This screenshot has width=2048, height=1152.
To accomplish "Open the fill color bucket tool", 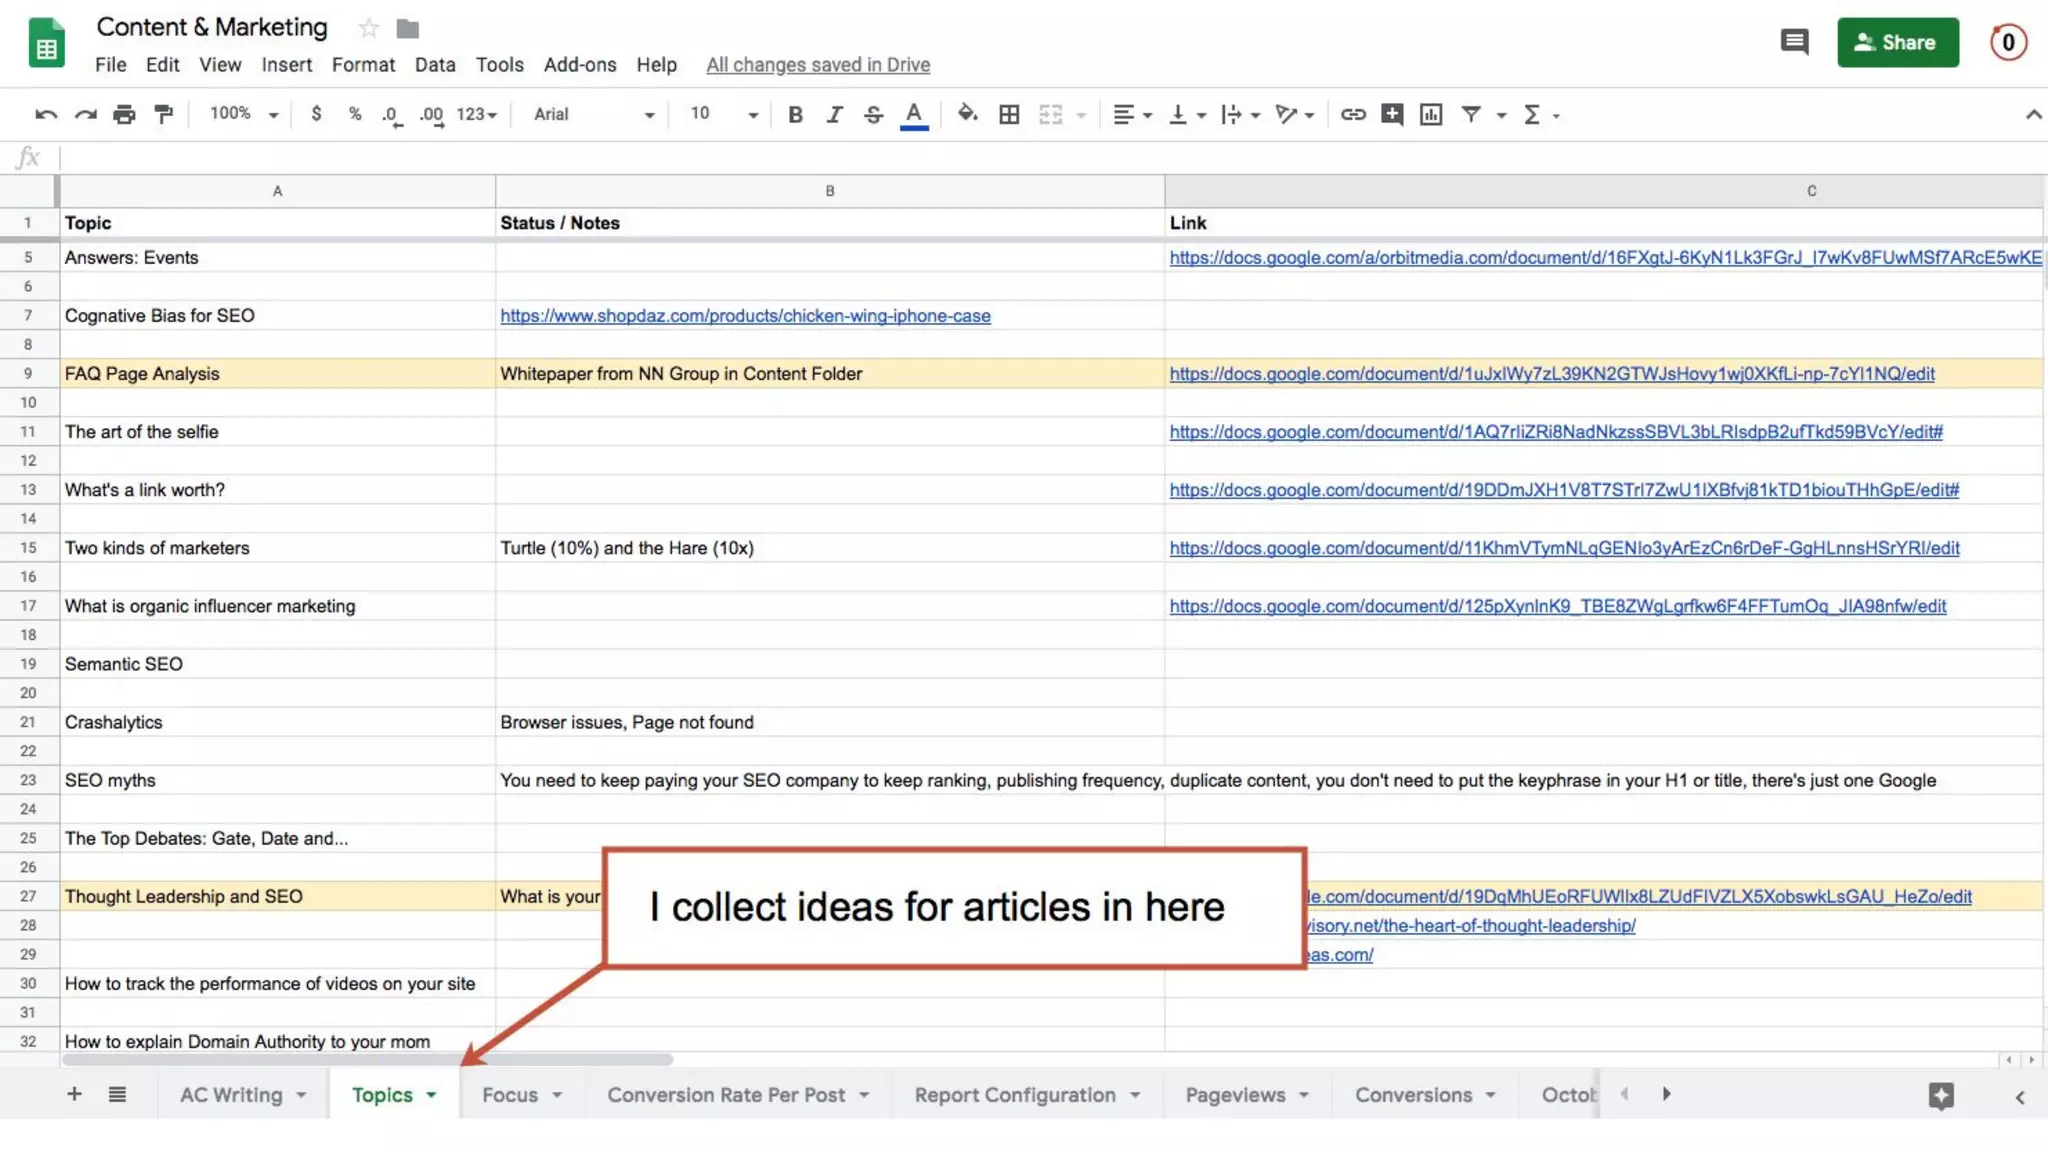I will 966,114.
